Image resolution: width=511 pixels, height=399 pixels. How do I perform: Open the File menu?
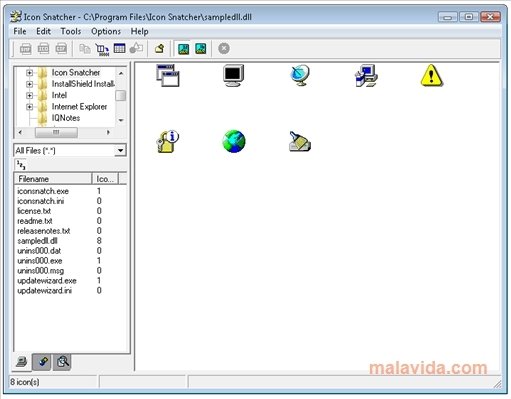(x=20, y=31)
